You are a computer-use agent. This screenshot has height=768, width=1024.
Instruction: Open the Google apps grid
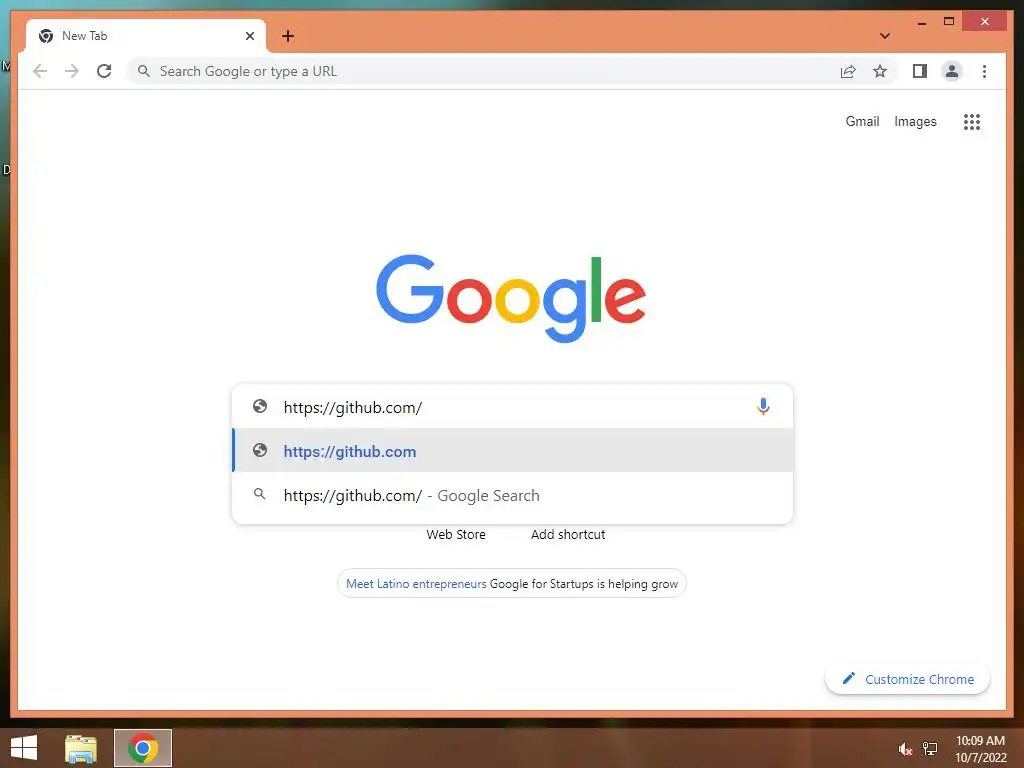pyautogui.click(x=972, y=121)
